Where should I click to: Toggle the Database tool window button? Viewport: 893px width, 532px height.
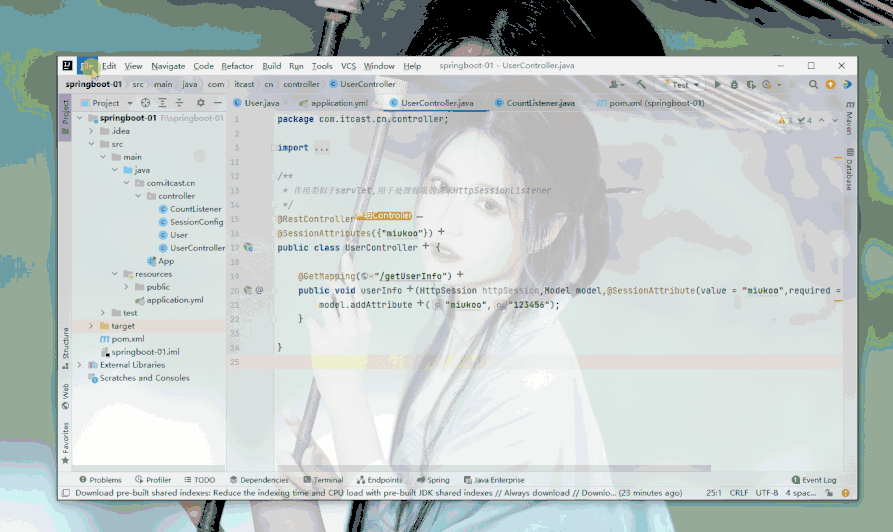pyautogui.click(x=849, y=170)
